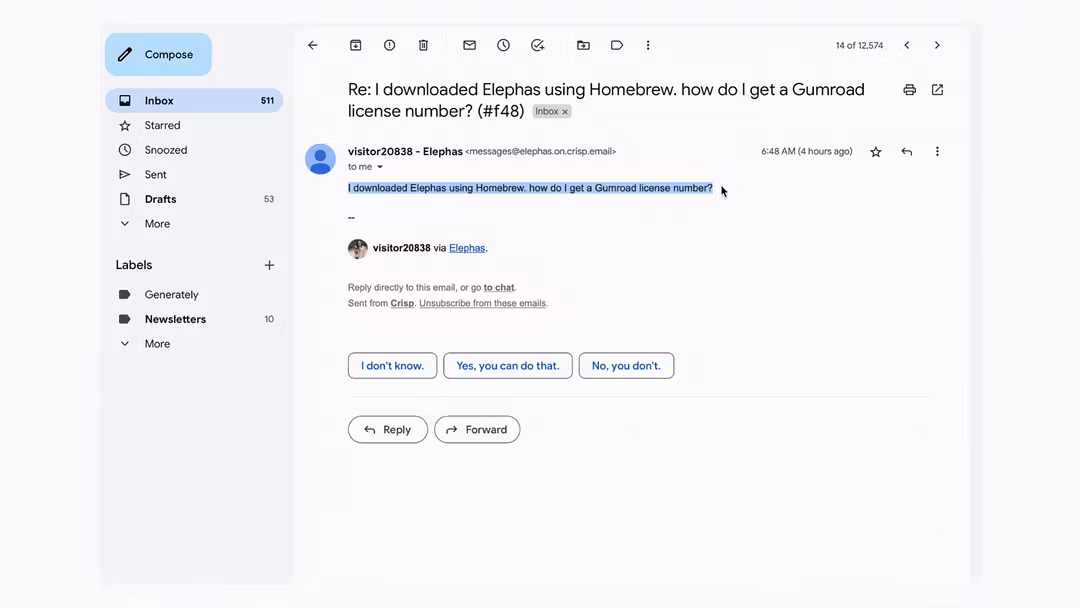1080x608 pixels.
Task: Print the email conversation
Action: [909, 90]
